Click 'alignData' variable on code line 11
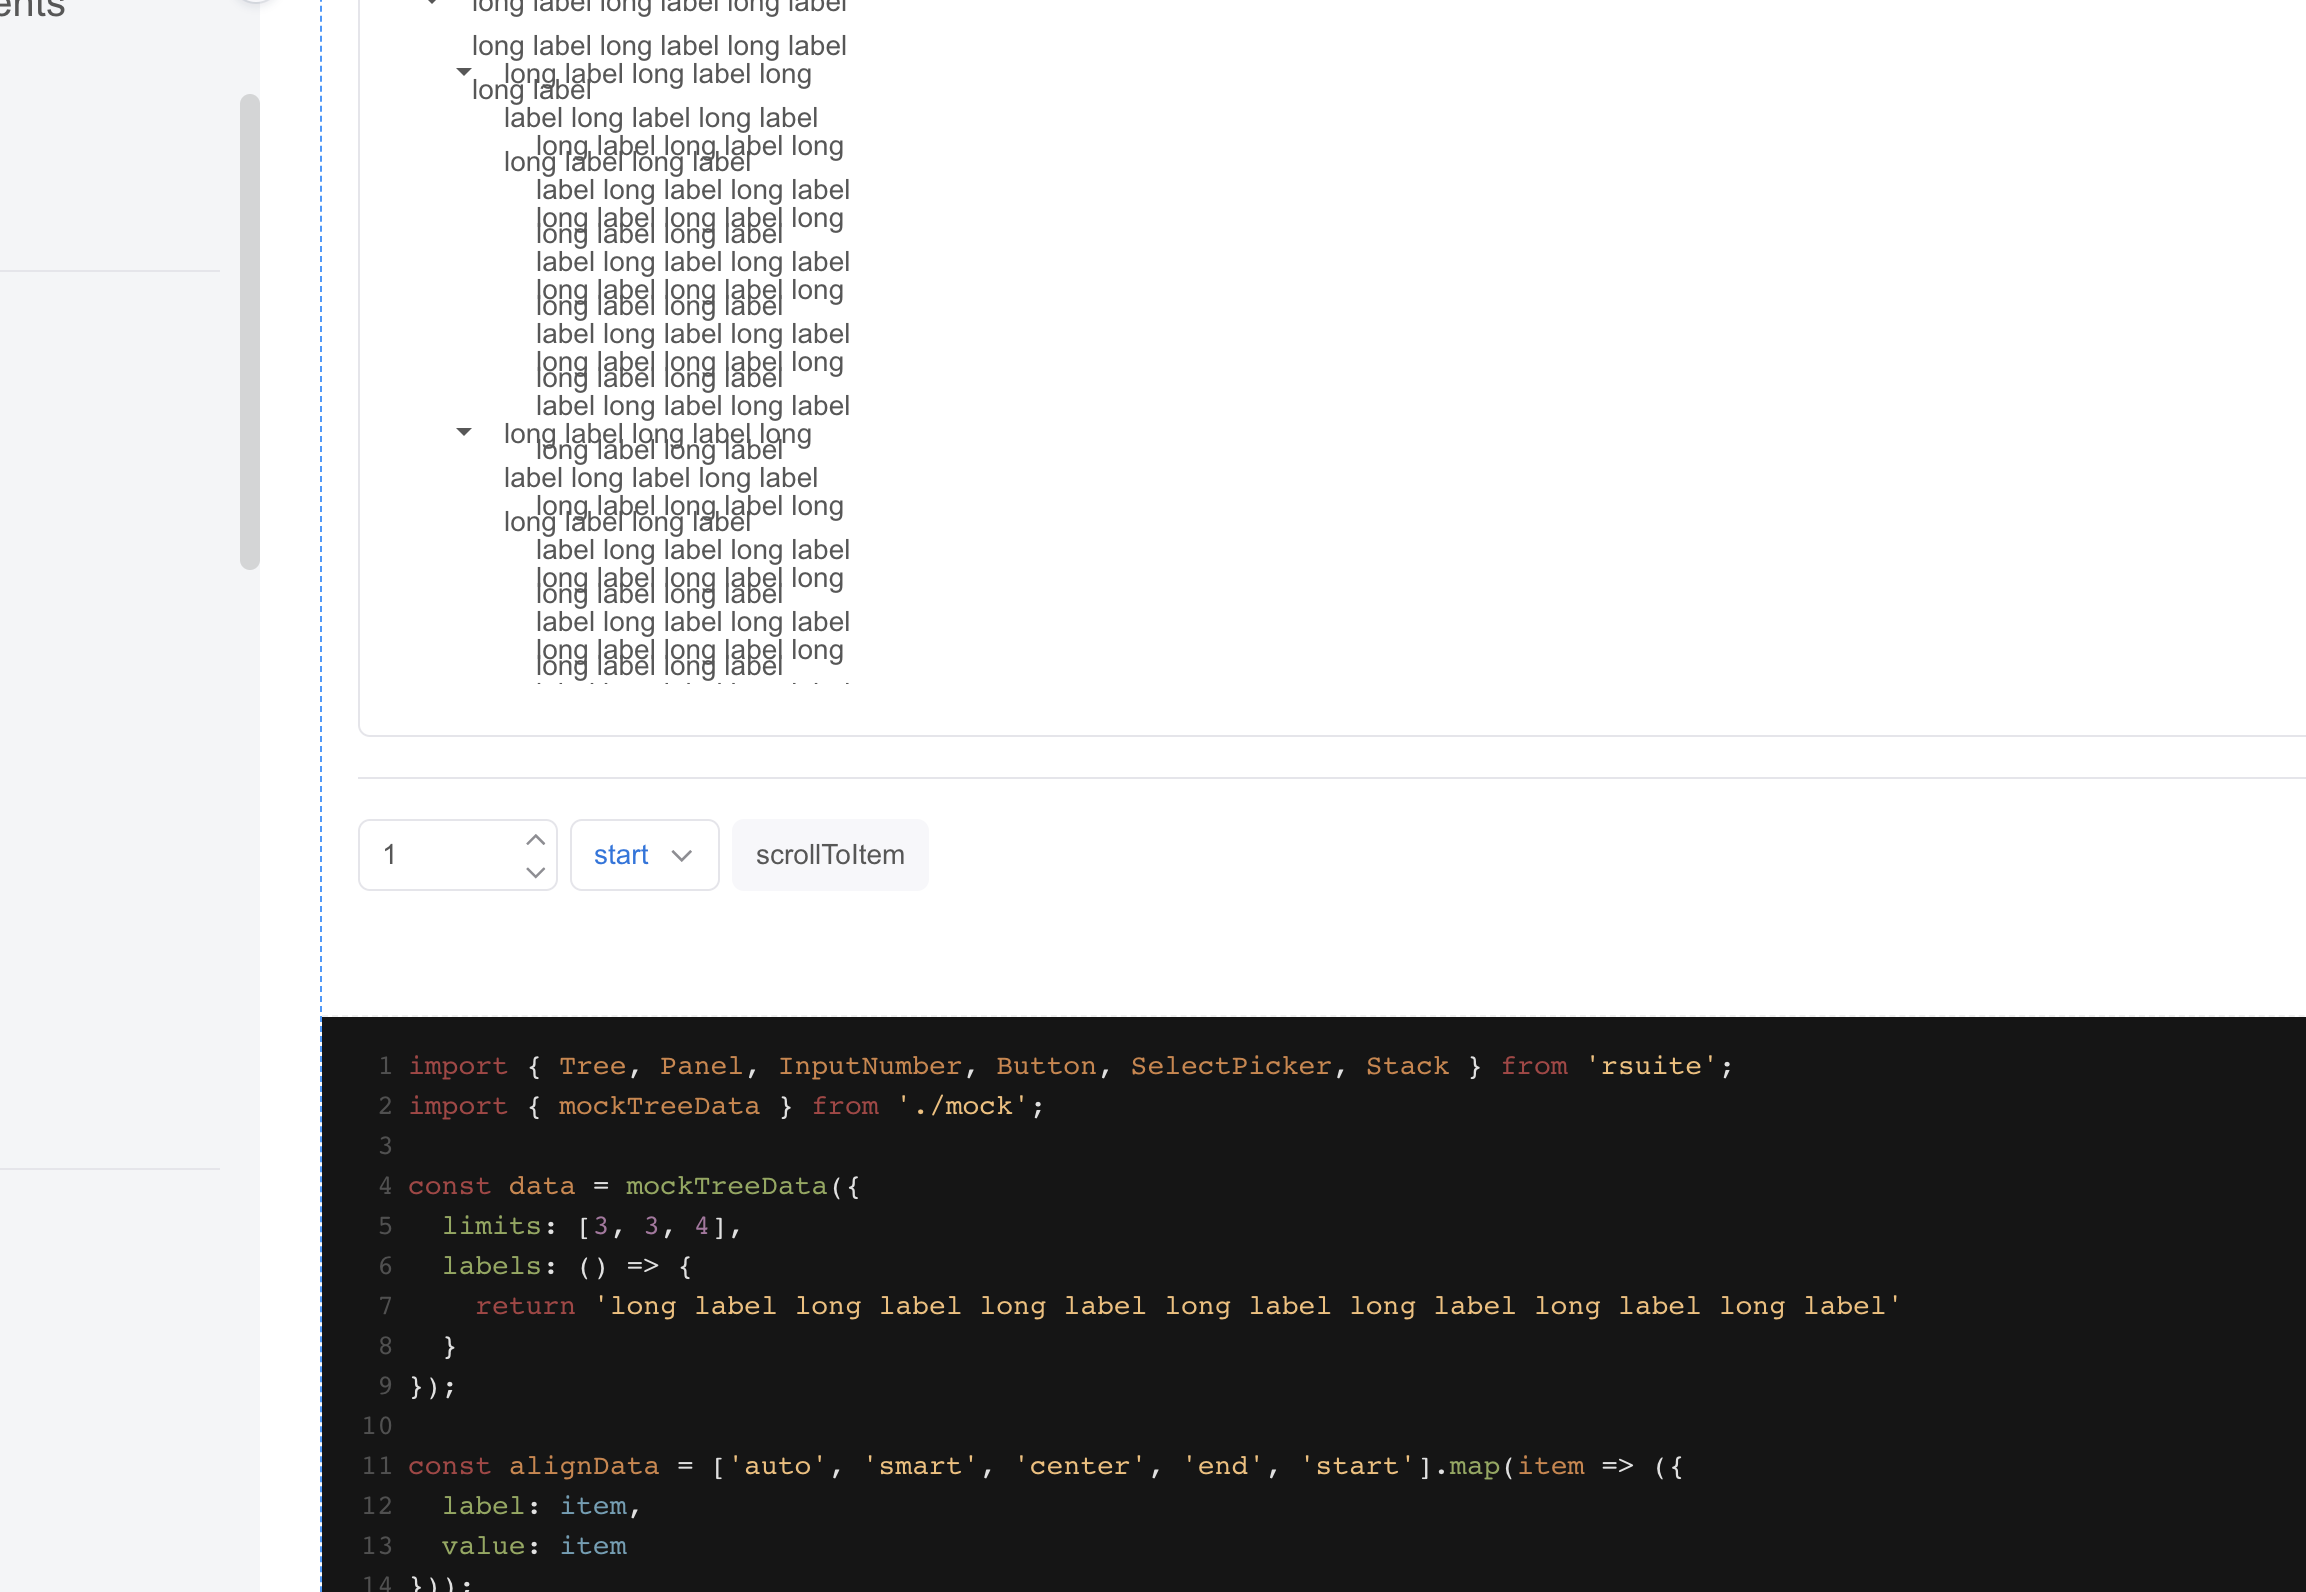The height and width of the screenshot is (1592, 2306). click(x=584, y=1466)
